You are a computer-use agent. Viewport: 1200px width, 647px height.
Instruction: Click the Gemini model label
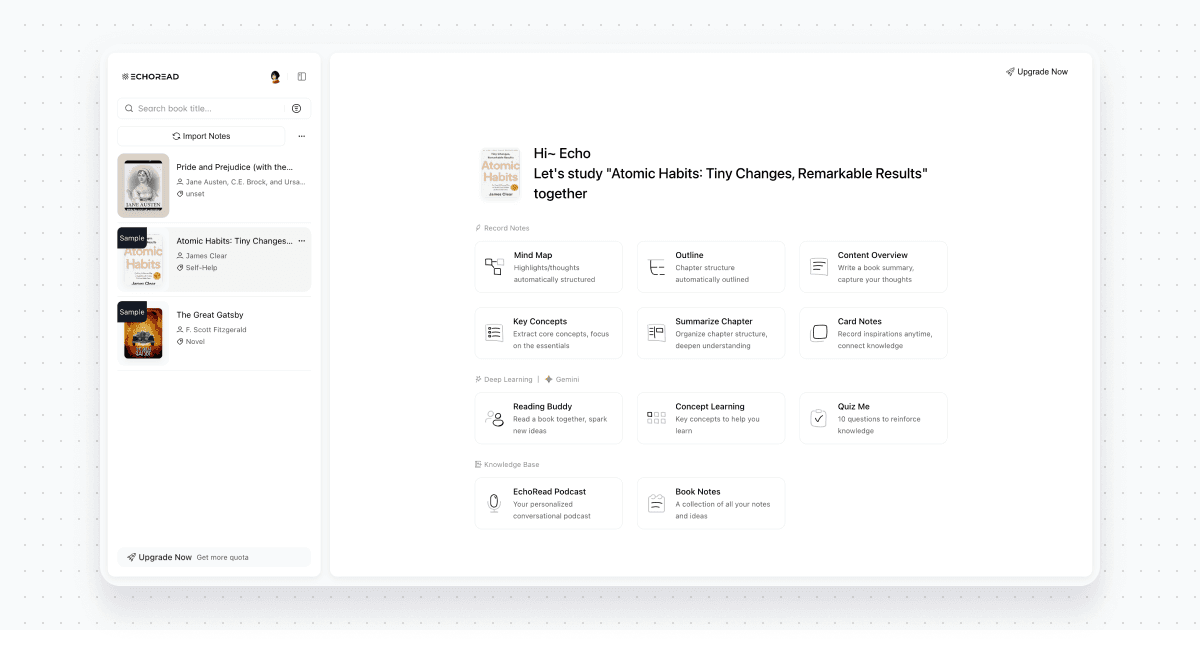click(568, 379)
